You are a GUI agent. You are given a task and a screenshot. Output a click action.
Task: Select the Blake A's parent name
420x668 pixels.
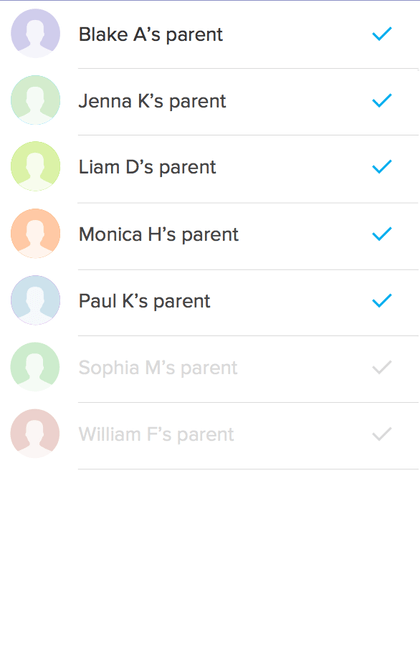(x=151, y=35)
